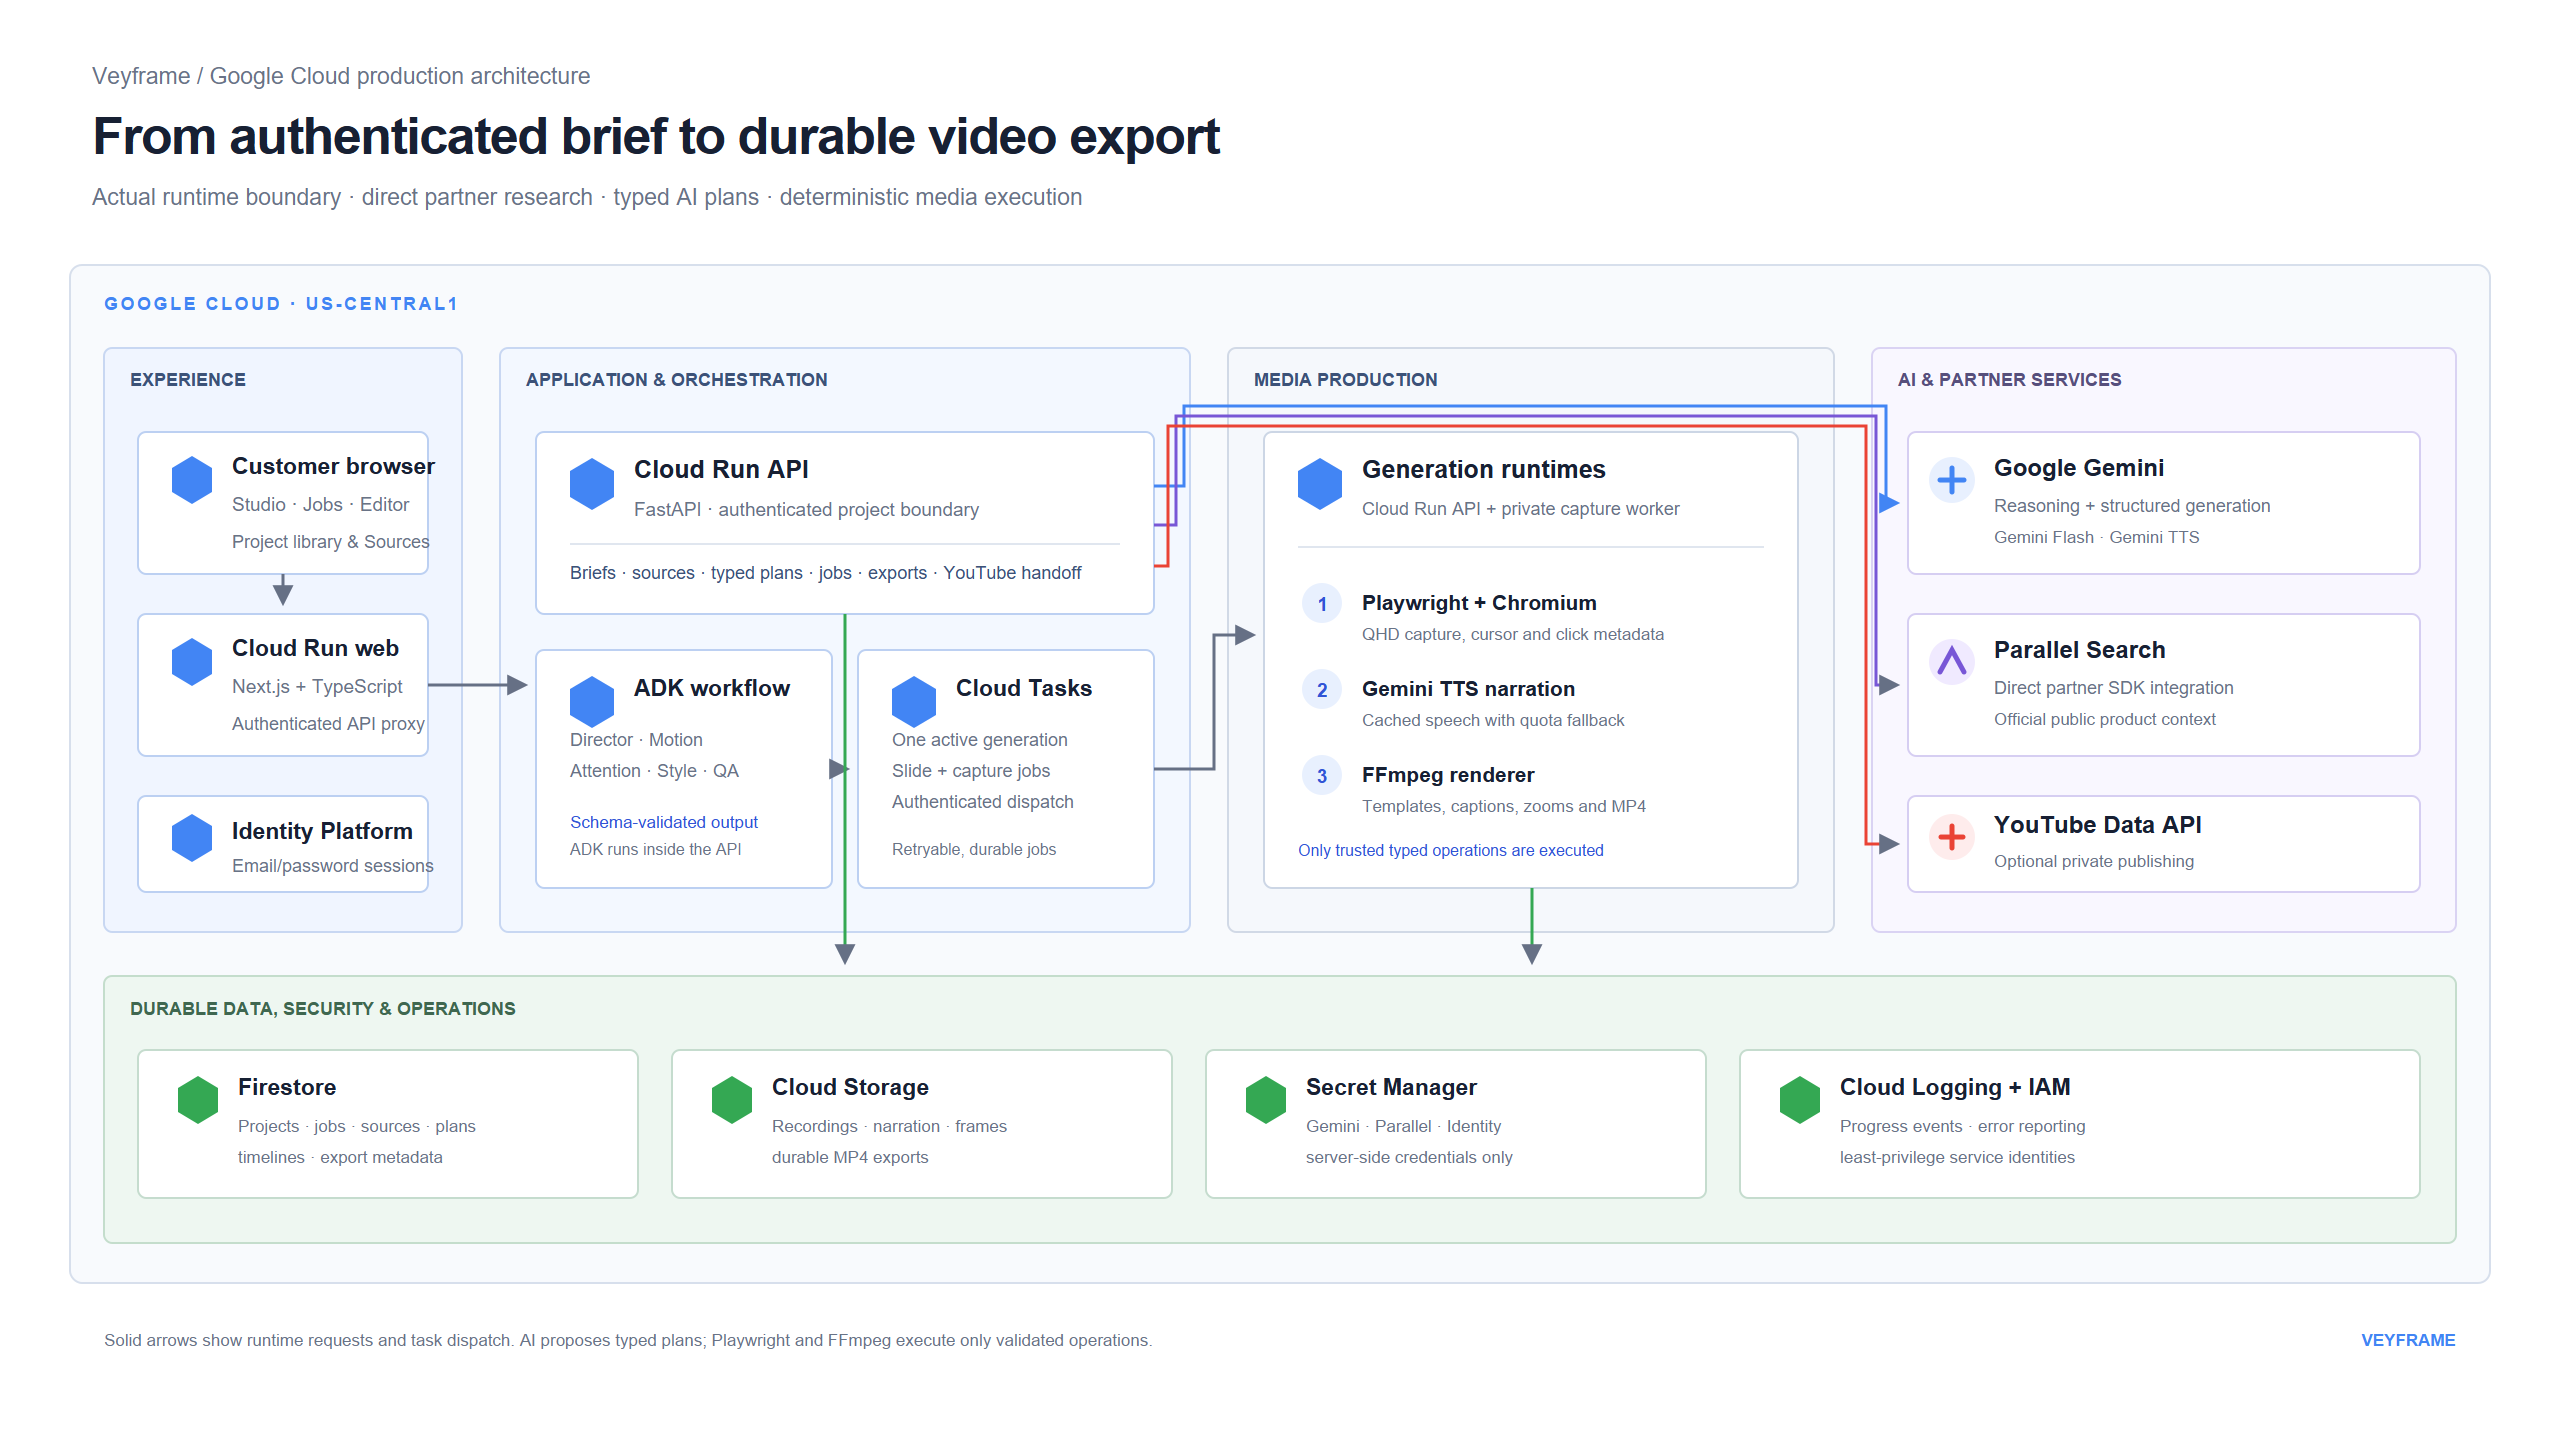Click the YouTube Data API red plus icon

click(1952, 837)
